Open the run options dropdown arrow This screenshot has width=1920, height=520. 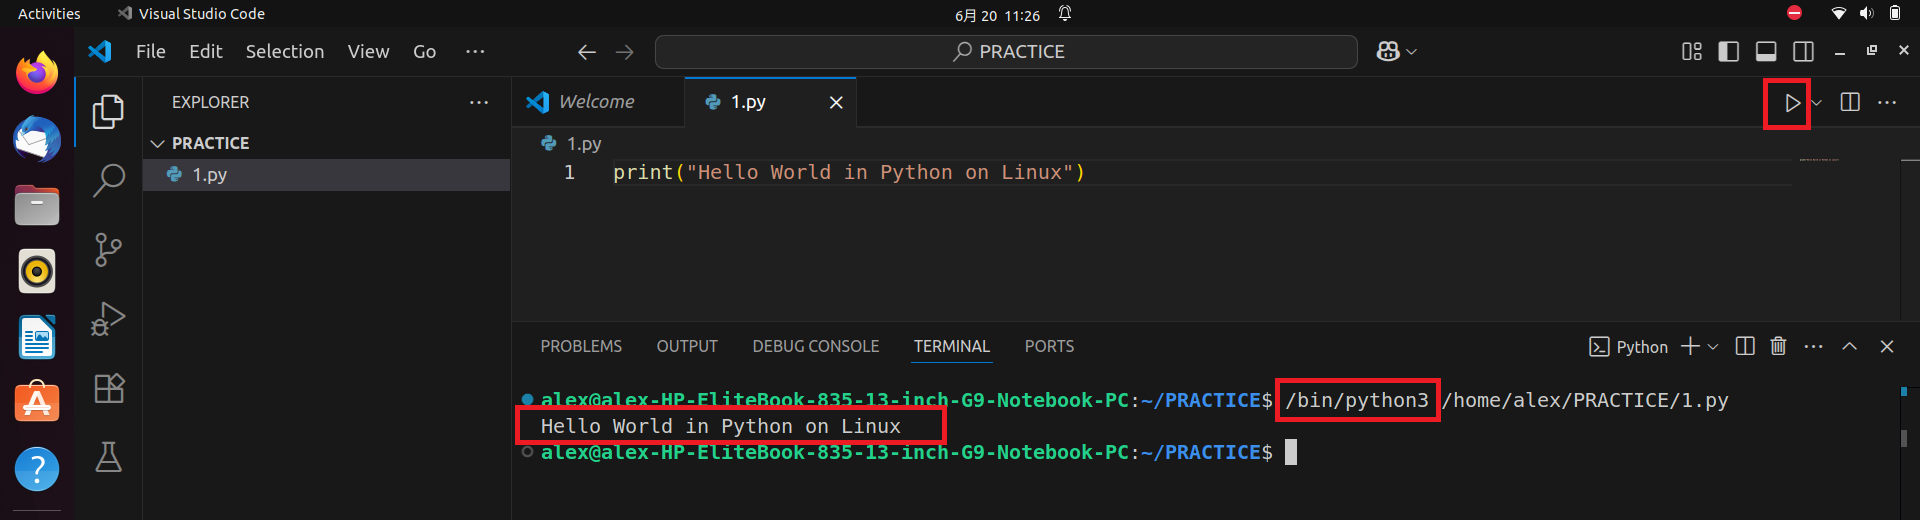[1817, 103]
